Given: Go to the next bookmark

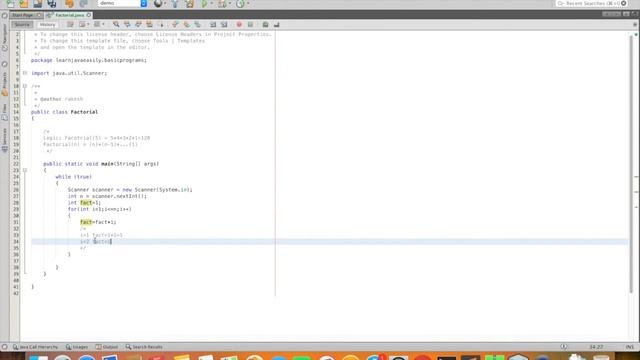Looking at the screenshot, I should click(x=187, y=24).
